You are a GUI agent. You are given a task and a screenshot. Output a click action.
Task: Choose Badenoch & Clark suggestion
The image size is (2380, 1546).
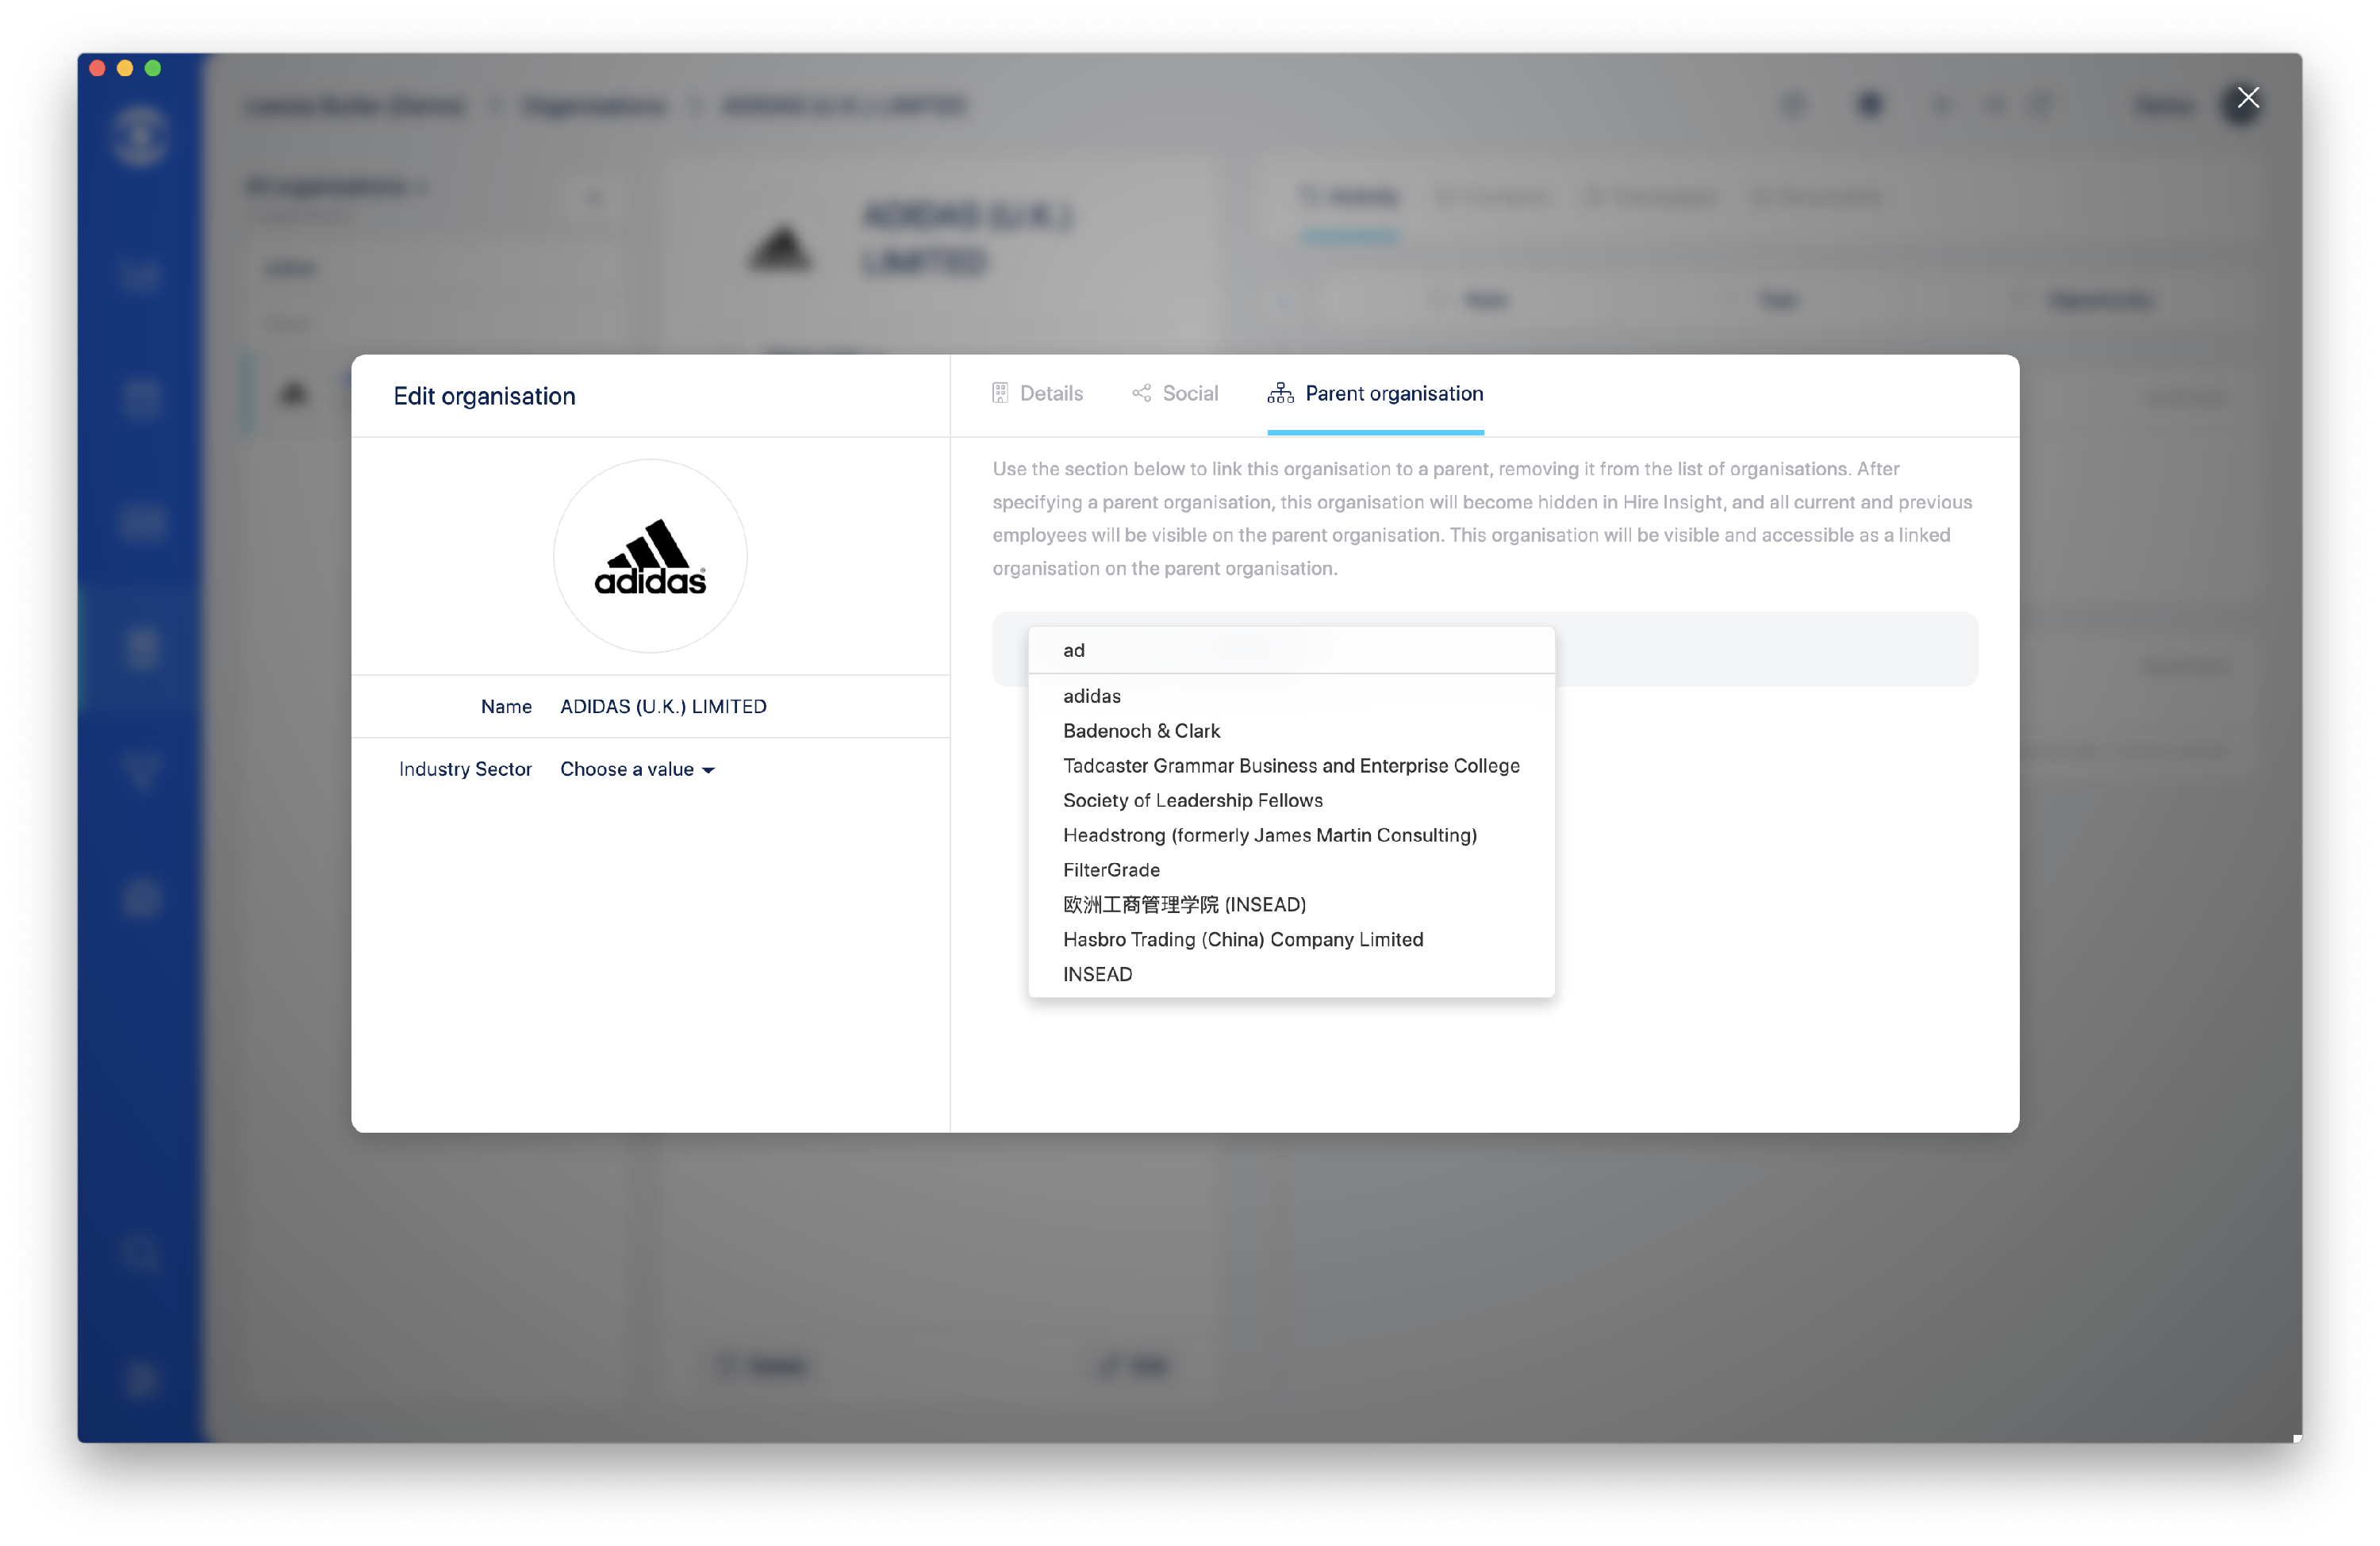tap(1141, 731)
